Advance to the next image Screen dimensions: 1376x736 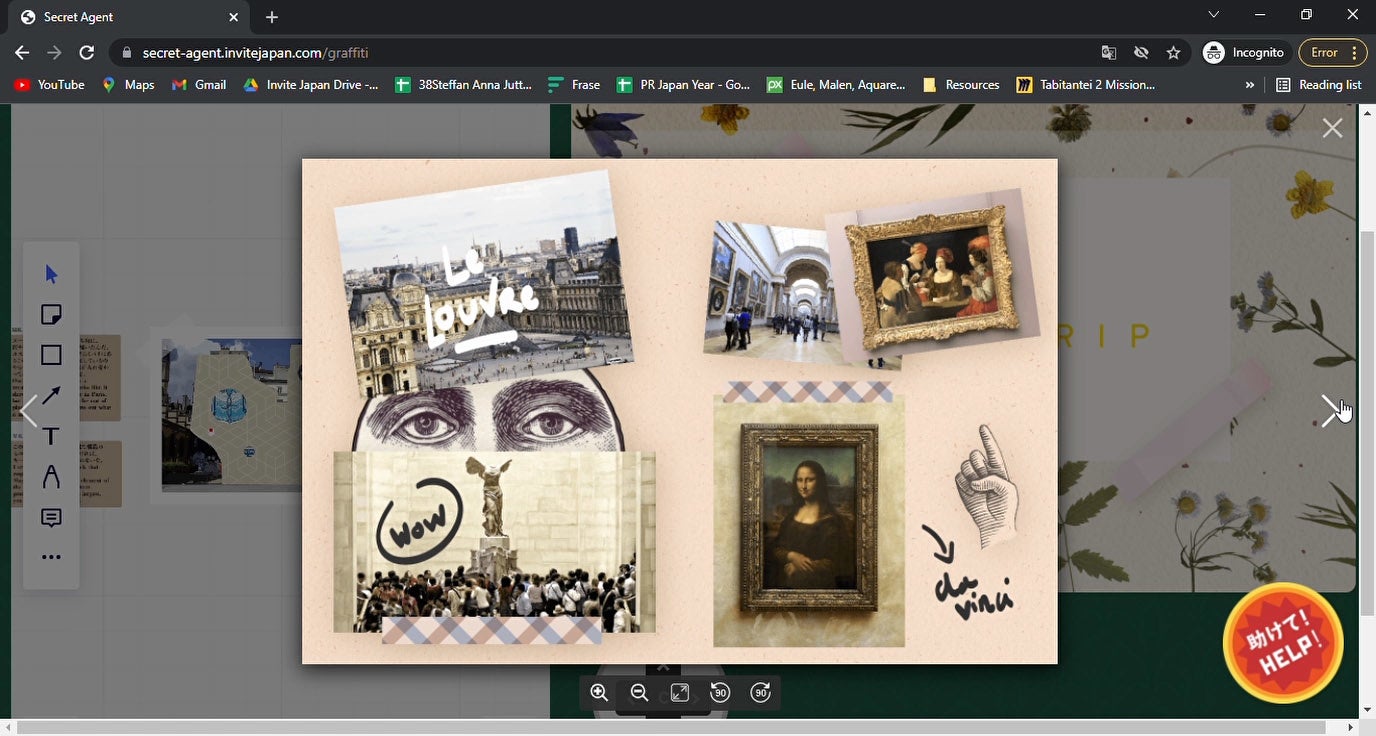tap(1331, 411)
